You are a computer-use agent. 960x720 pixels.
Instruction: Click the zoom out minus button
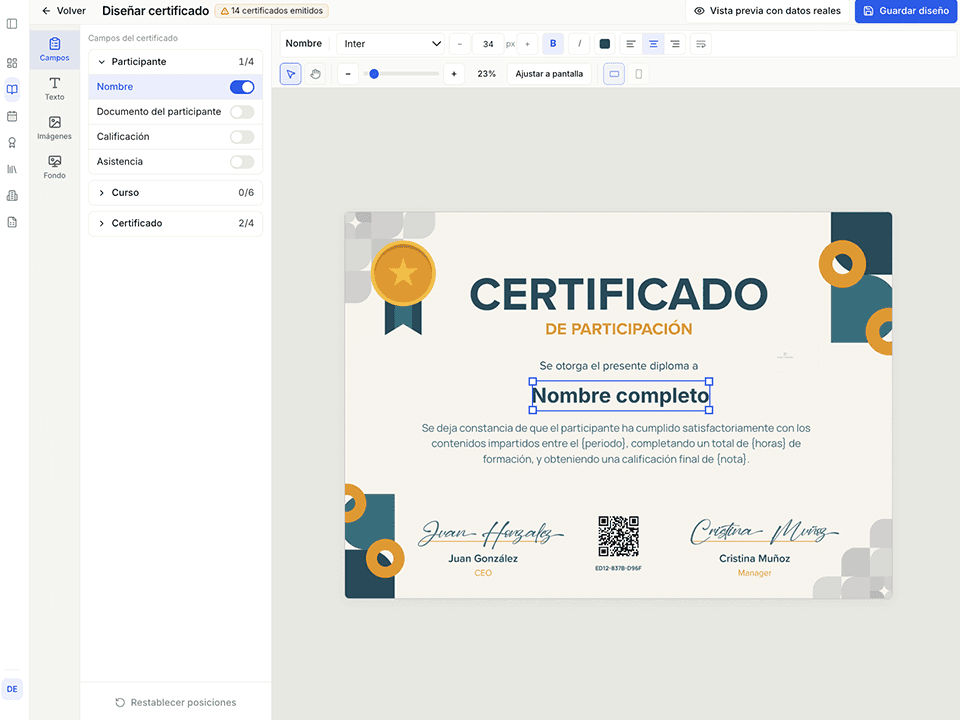(x=348, y=74)
